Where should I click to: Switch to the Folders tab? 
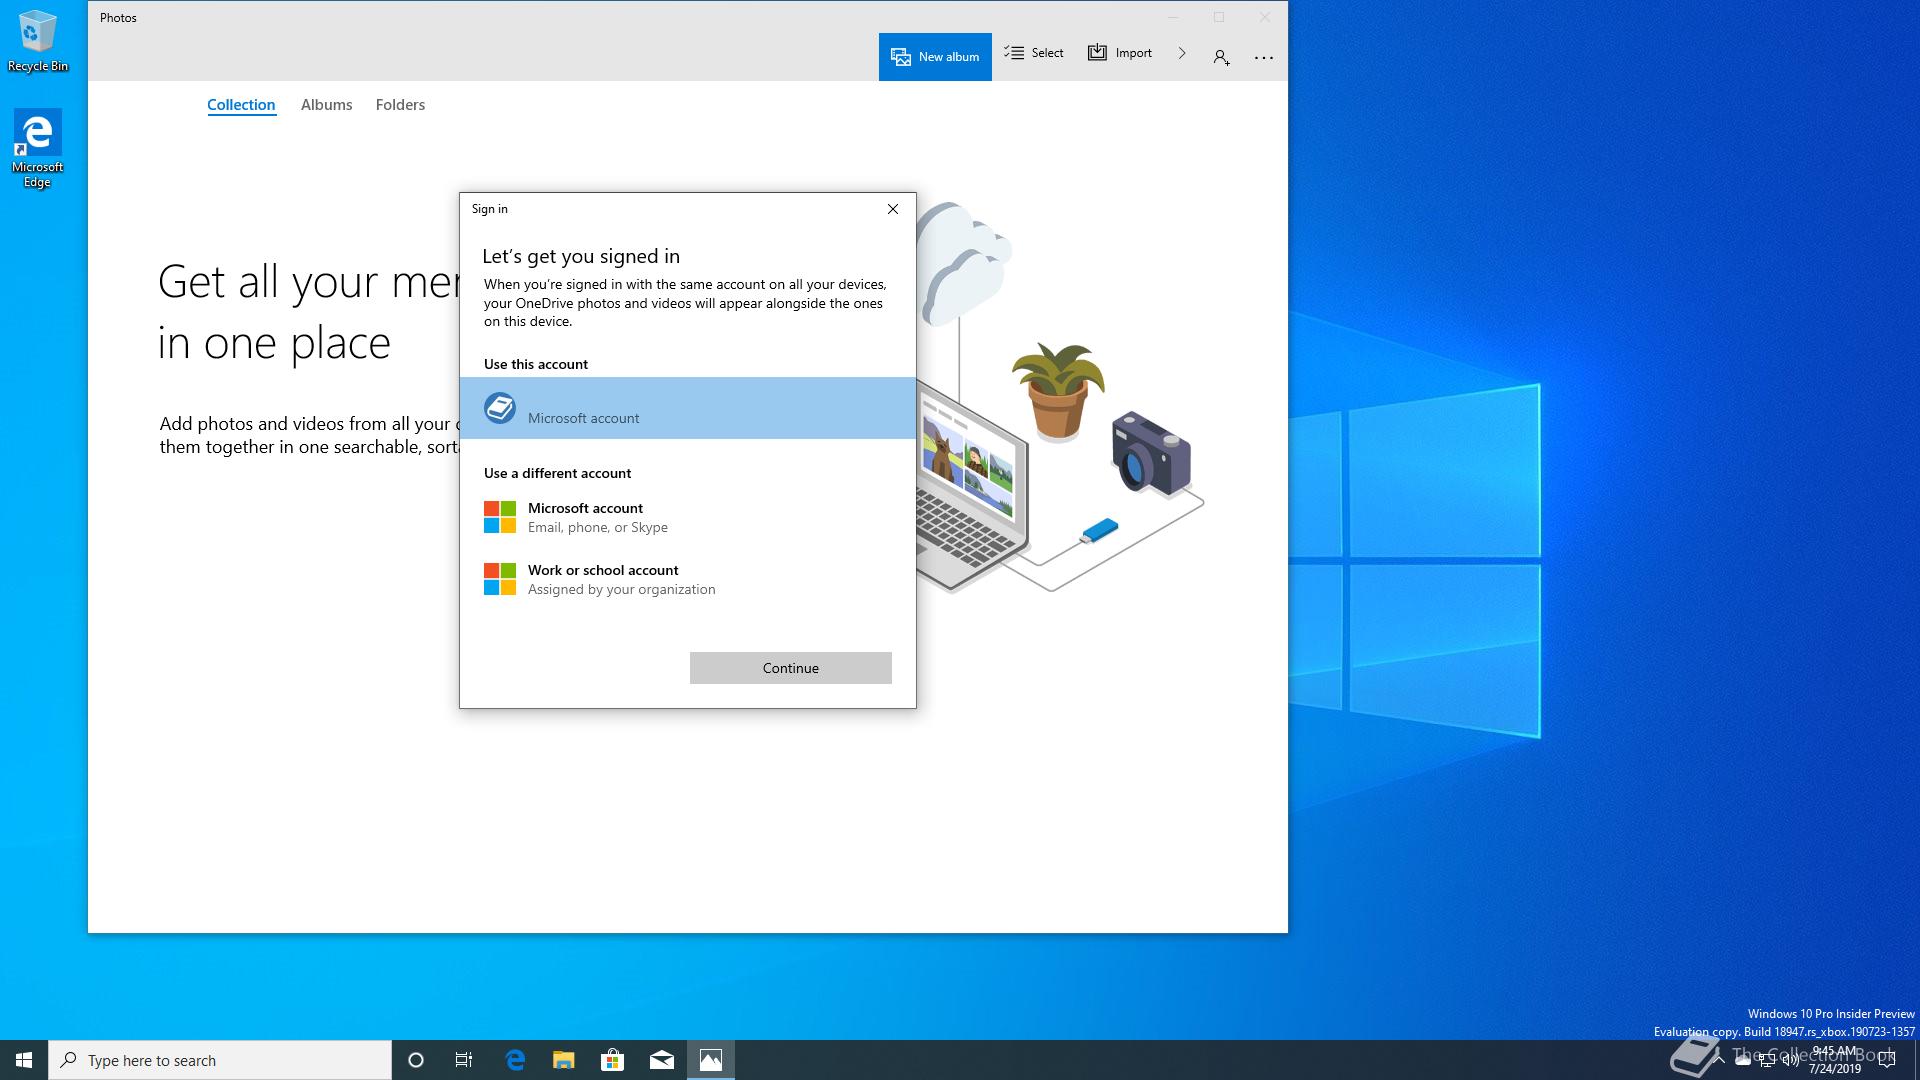(x=400, y=105)
